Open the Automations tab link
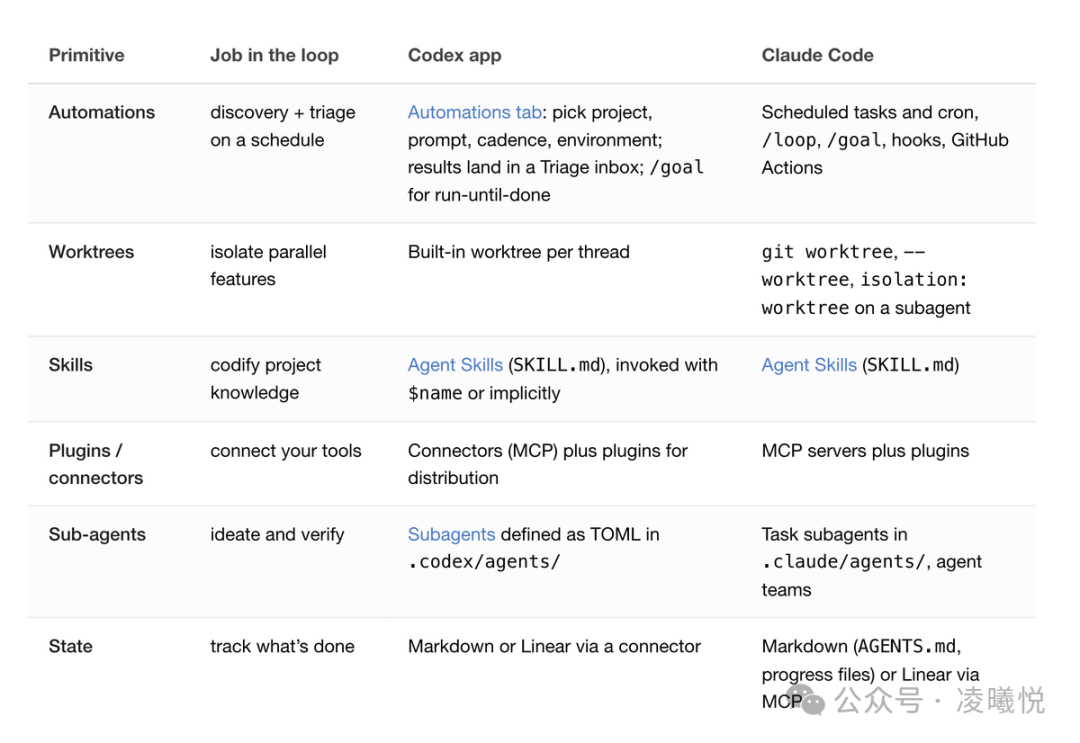Viewport: 1080px width, 743px height. pyautogui.click(x=474, y=112)
